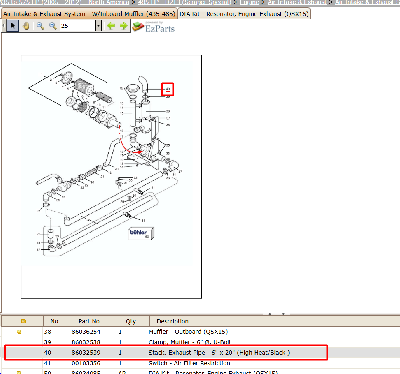Click the yellow icon on row 38
This screenshot has height=374, width=400.
point(19,332)
